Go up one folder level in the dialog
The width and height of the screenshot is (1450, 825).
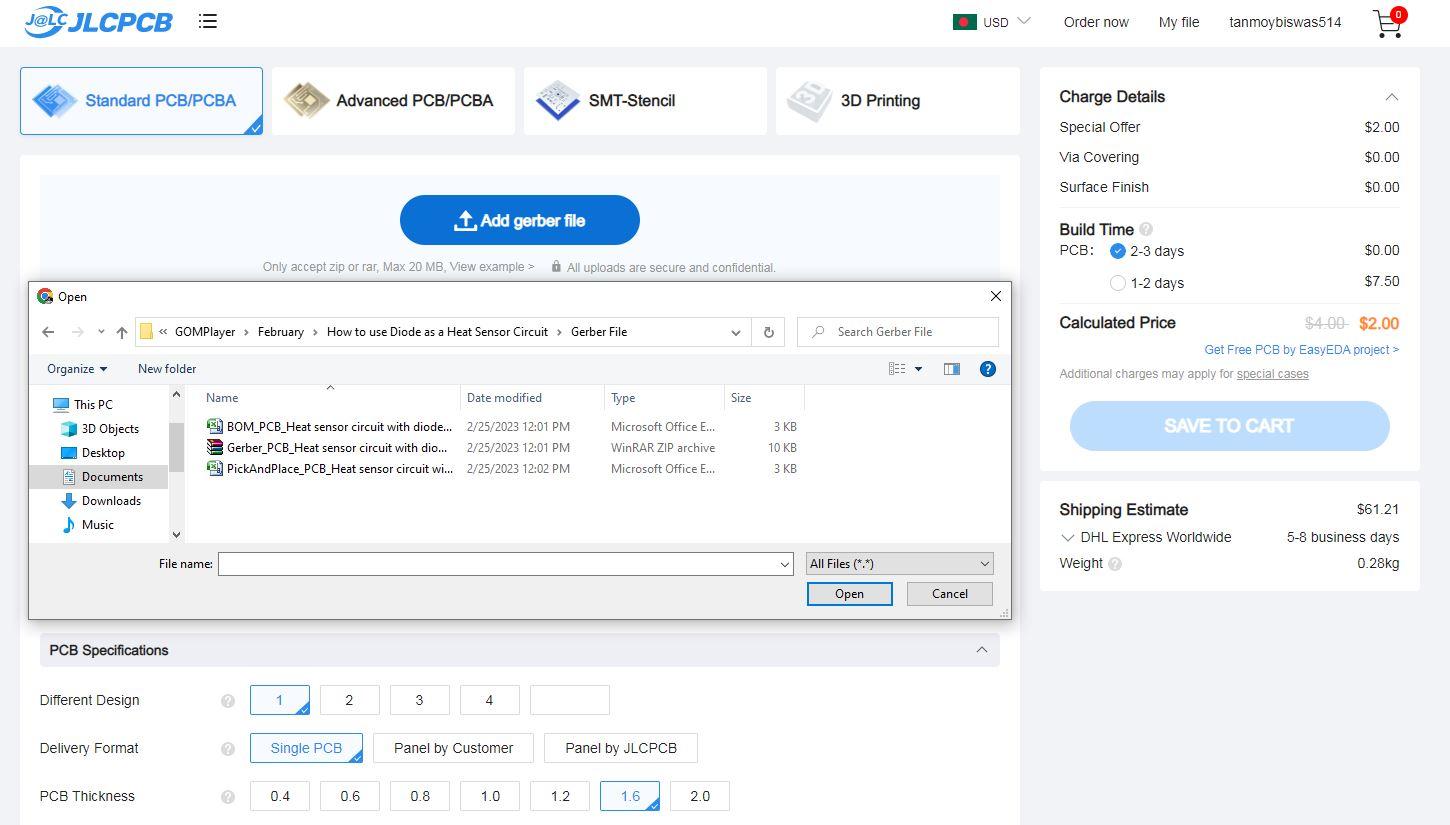(122, 332)
